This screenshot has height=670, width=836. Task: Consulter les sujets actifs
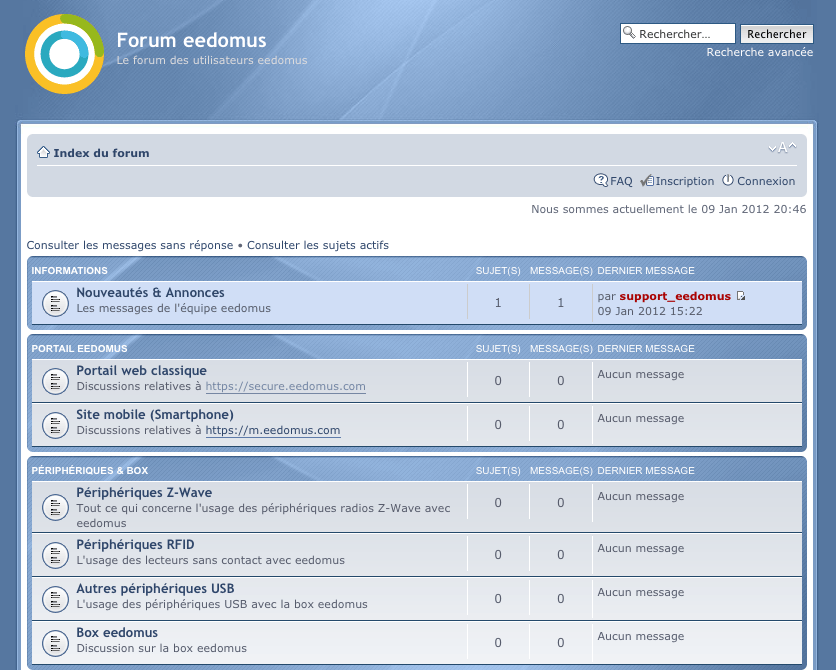318,245
